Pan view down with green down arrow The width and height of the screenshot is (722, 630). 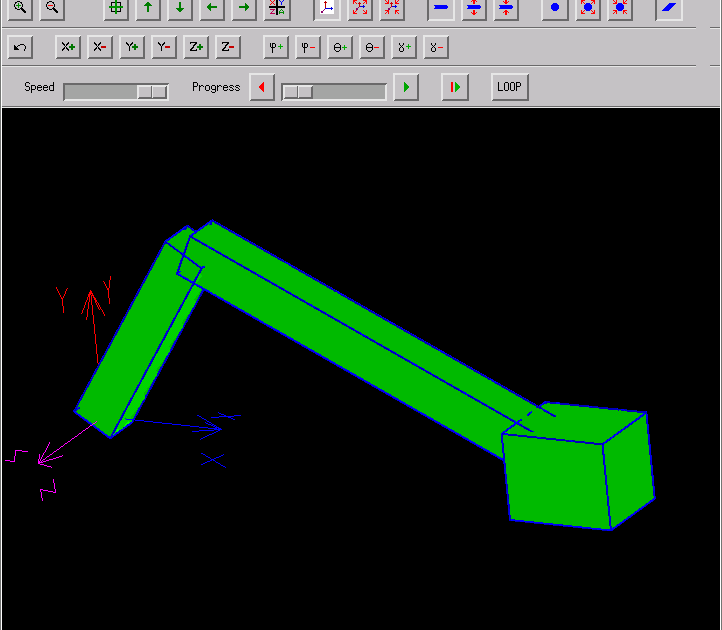(180, 8)
